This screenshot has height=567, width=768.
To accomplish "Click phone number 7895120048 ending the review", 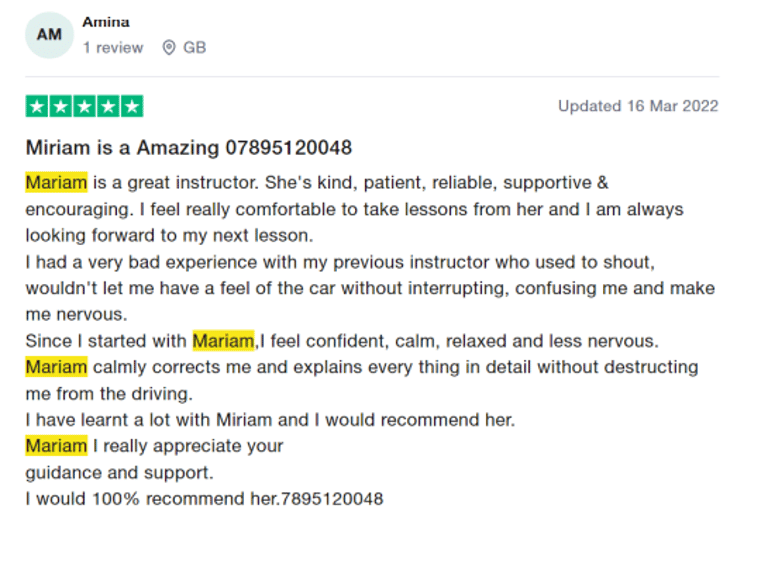I will (334, 498).
